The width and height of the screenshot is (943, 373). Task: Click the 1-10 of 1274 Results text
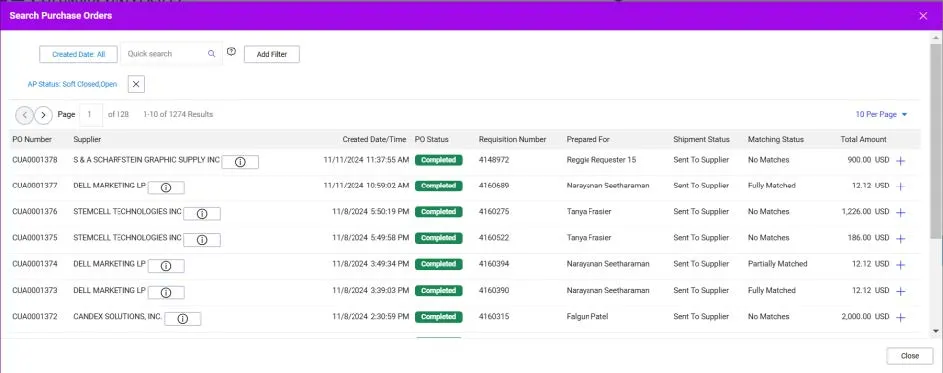point(178,114)
